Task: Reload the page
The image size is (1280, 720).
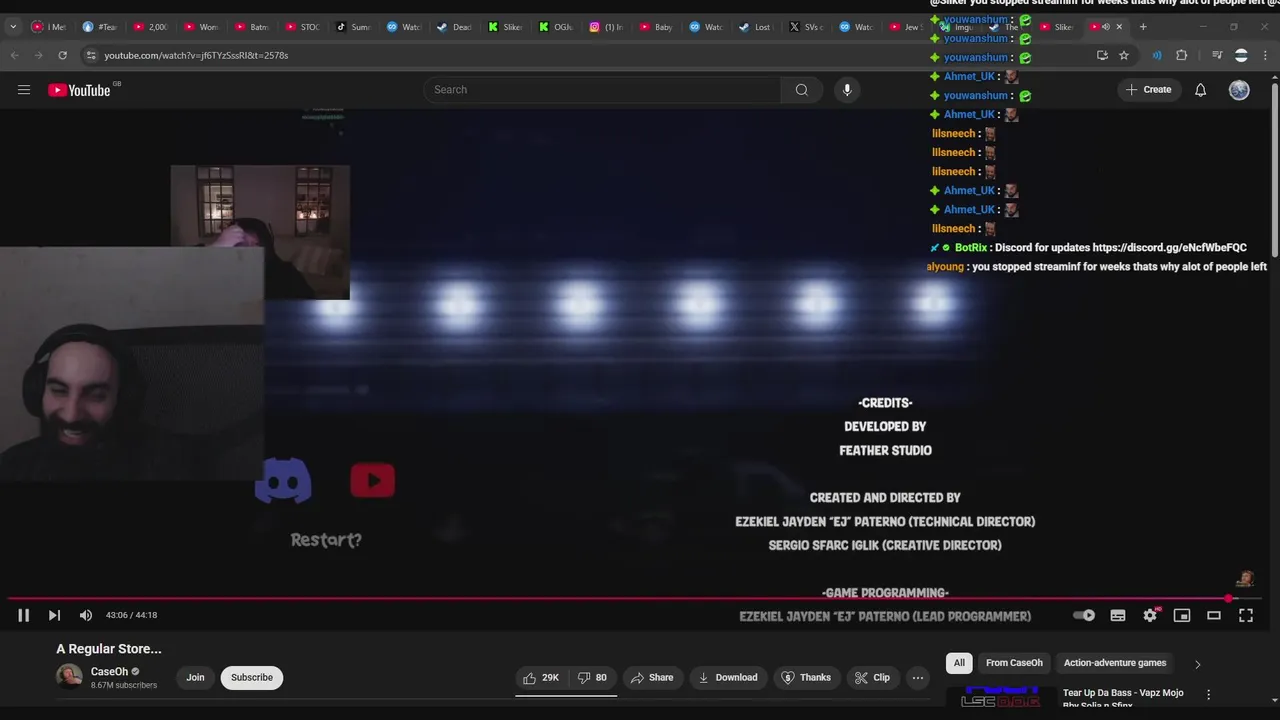Action: (62, 55)
